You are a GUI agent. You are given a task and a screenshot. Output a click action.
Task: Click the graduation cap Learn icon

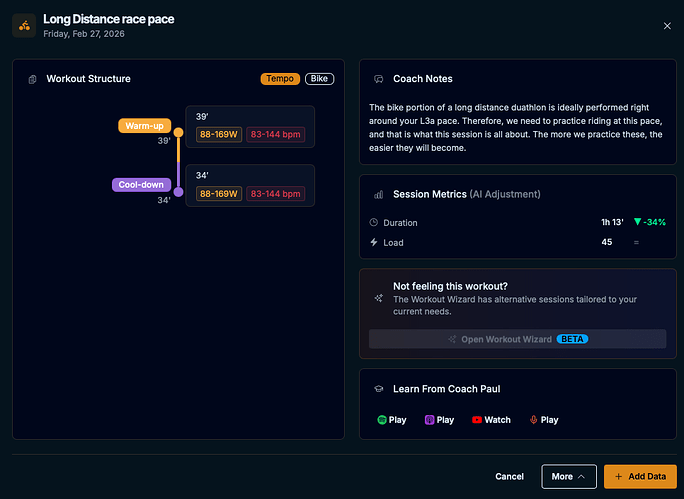coord(378,389)
